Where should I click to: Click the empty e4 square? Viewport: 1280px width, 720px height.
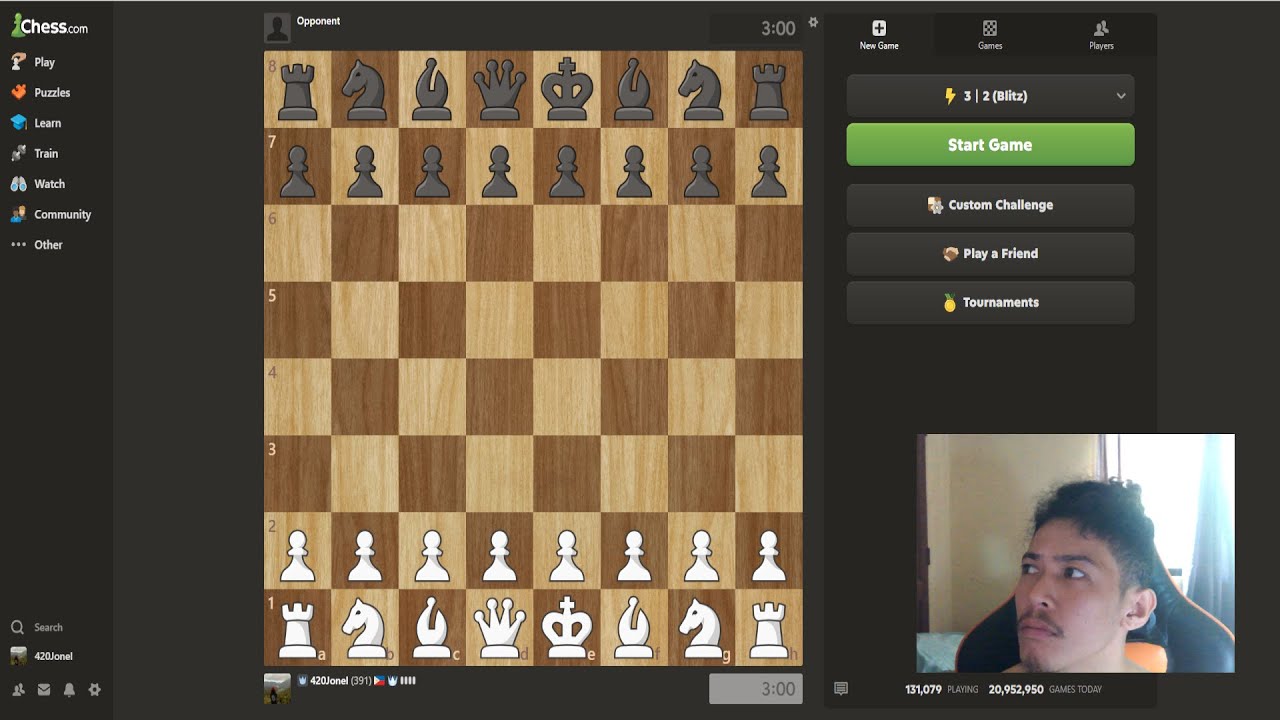tap(567, 397)
